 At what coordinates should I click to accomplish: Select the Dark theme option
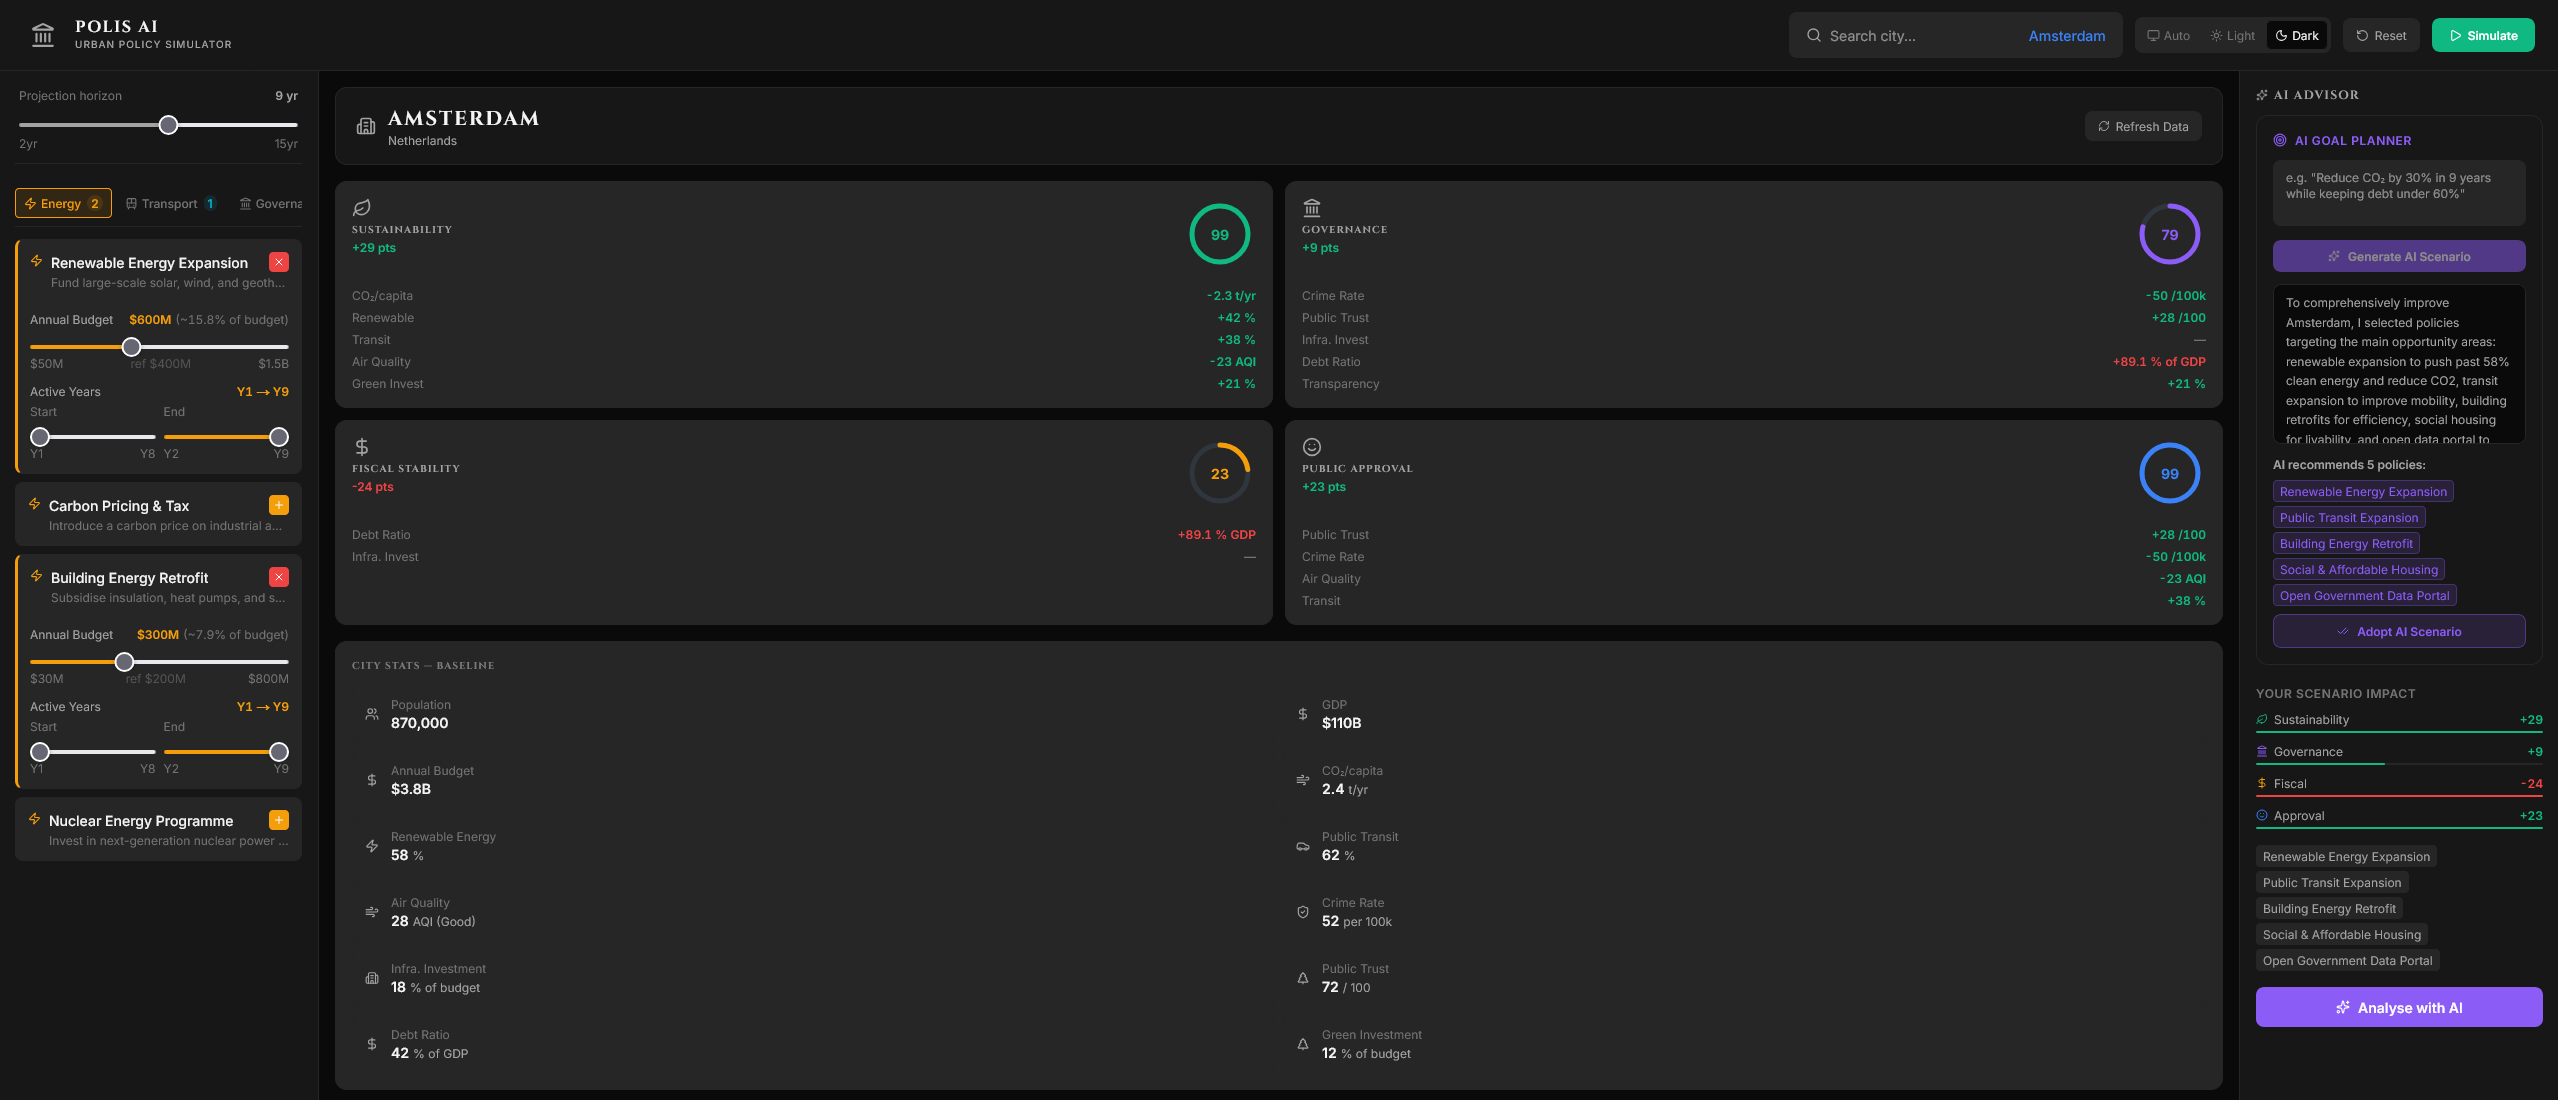[x=2297, y=36]
